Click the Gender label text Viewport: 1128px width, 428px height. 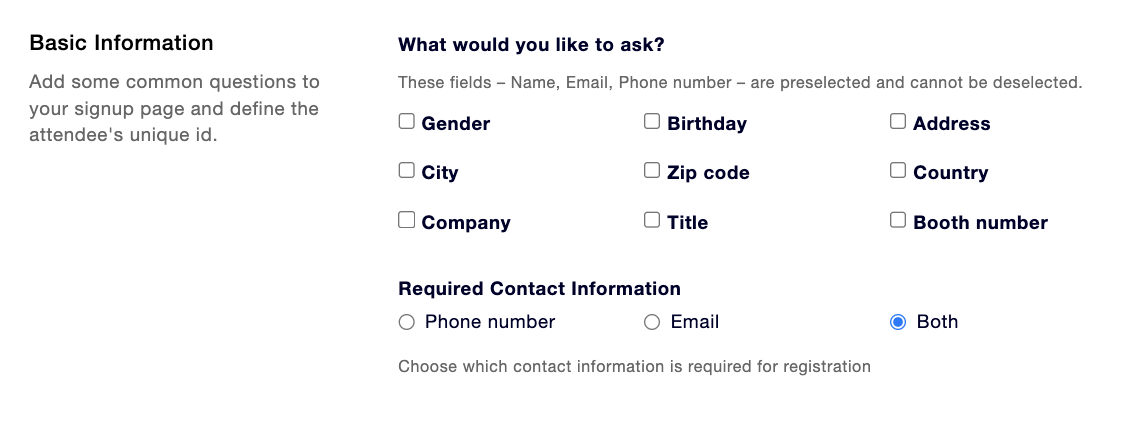pos(456,124)
